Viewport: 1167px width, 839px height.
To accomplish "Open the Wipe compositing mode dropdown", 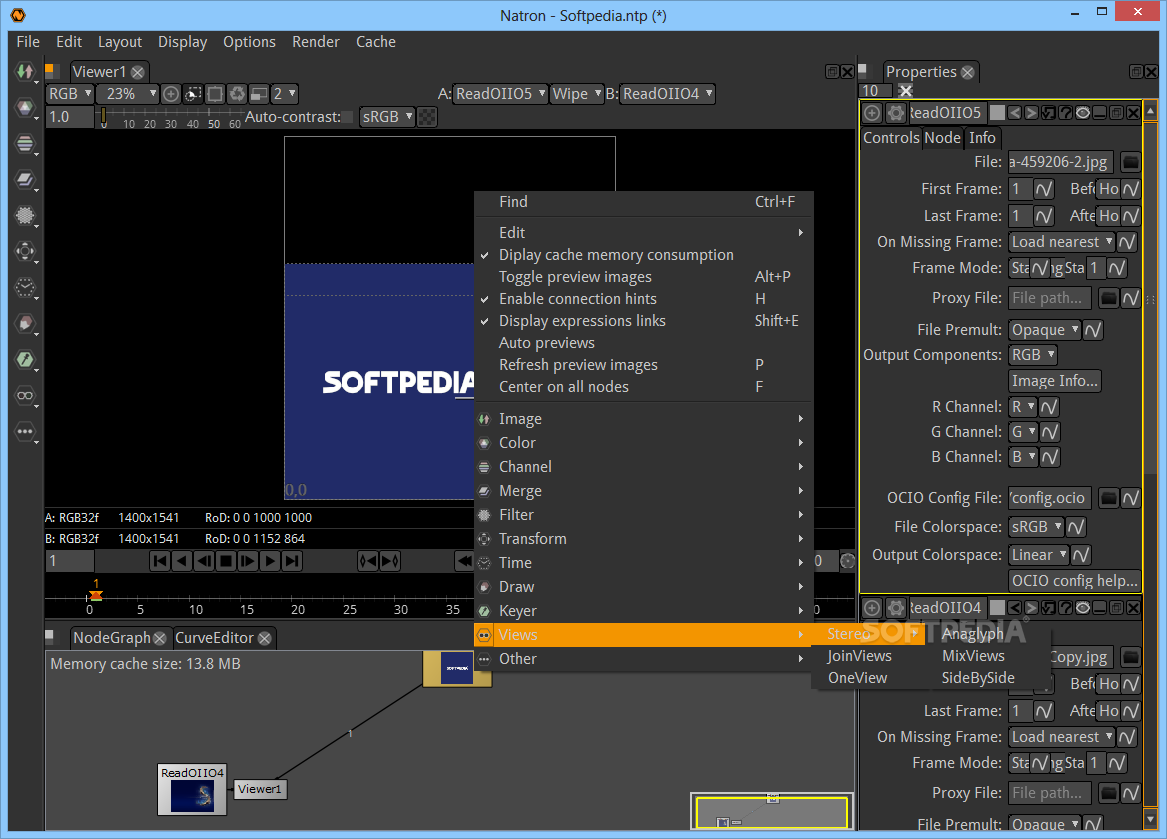I will 576,94.
